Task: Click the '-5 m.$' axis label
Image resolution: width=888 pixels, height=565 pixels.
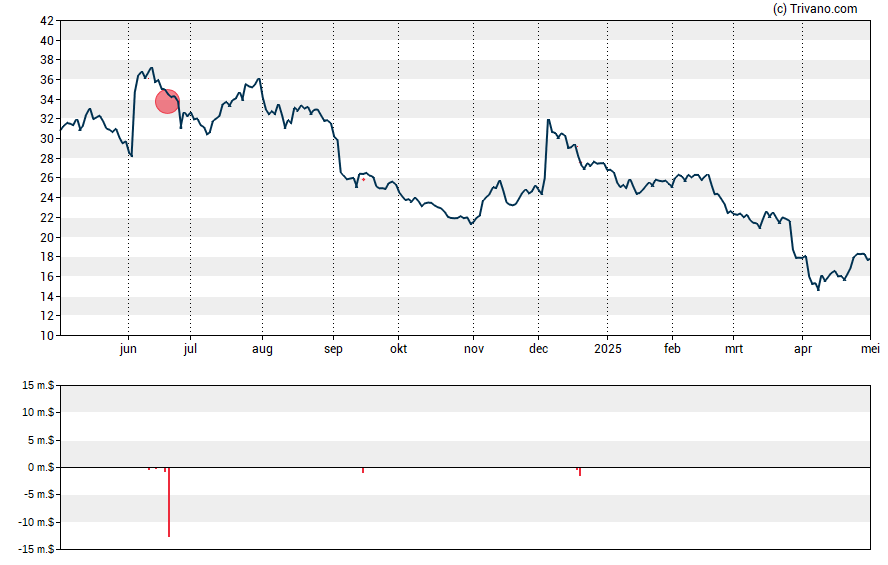Action: tap(39, 495)
